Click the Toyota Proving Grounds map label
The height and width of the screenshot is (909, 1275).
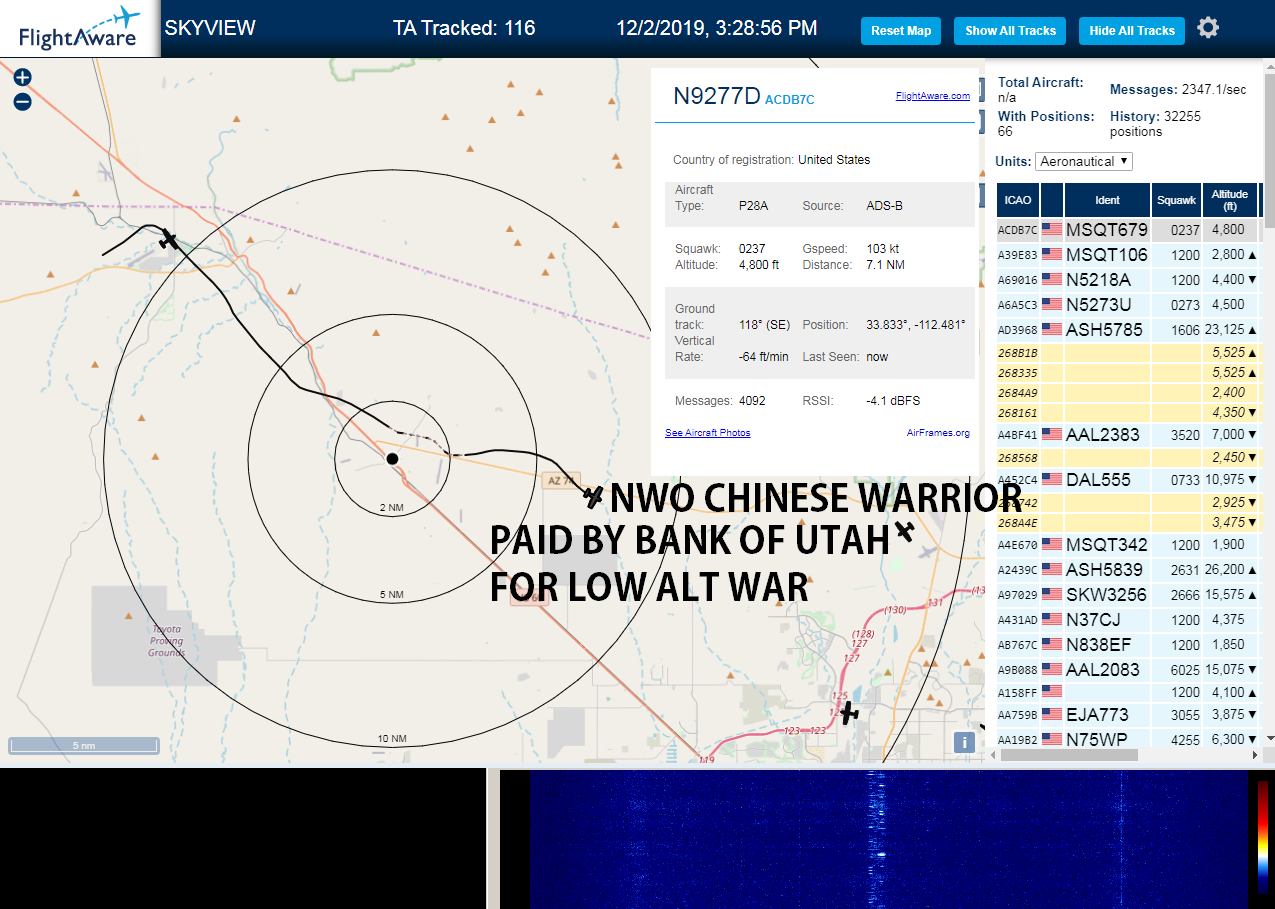coord(167,640)
